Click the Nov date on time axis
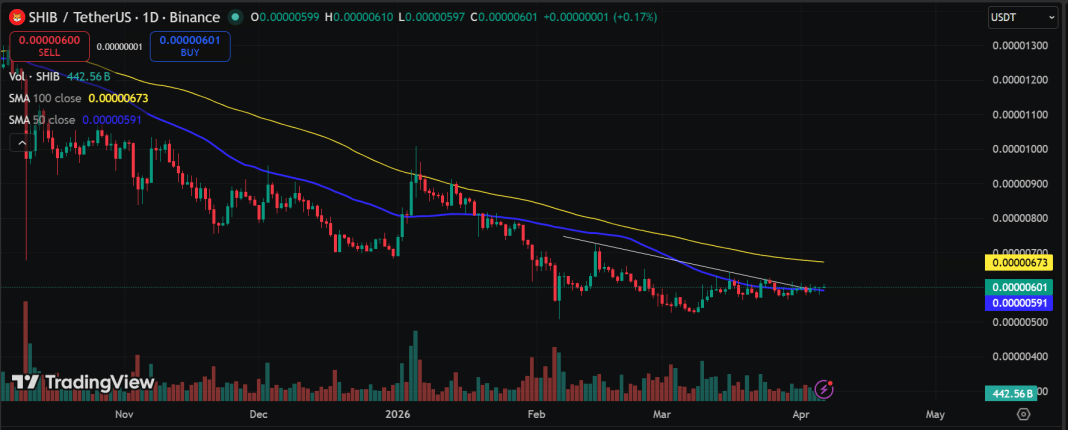The image size is (1068, 430). pos(123,414)
